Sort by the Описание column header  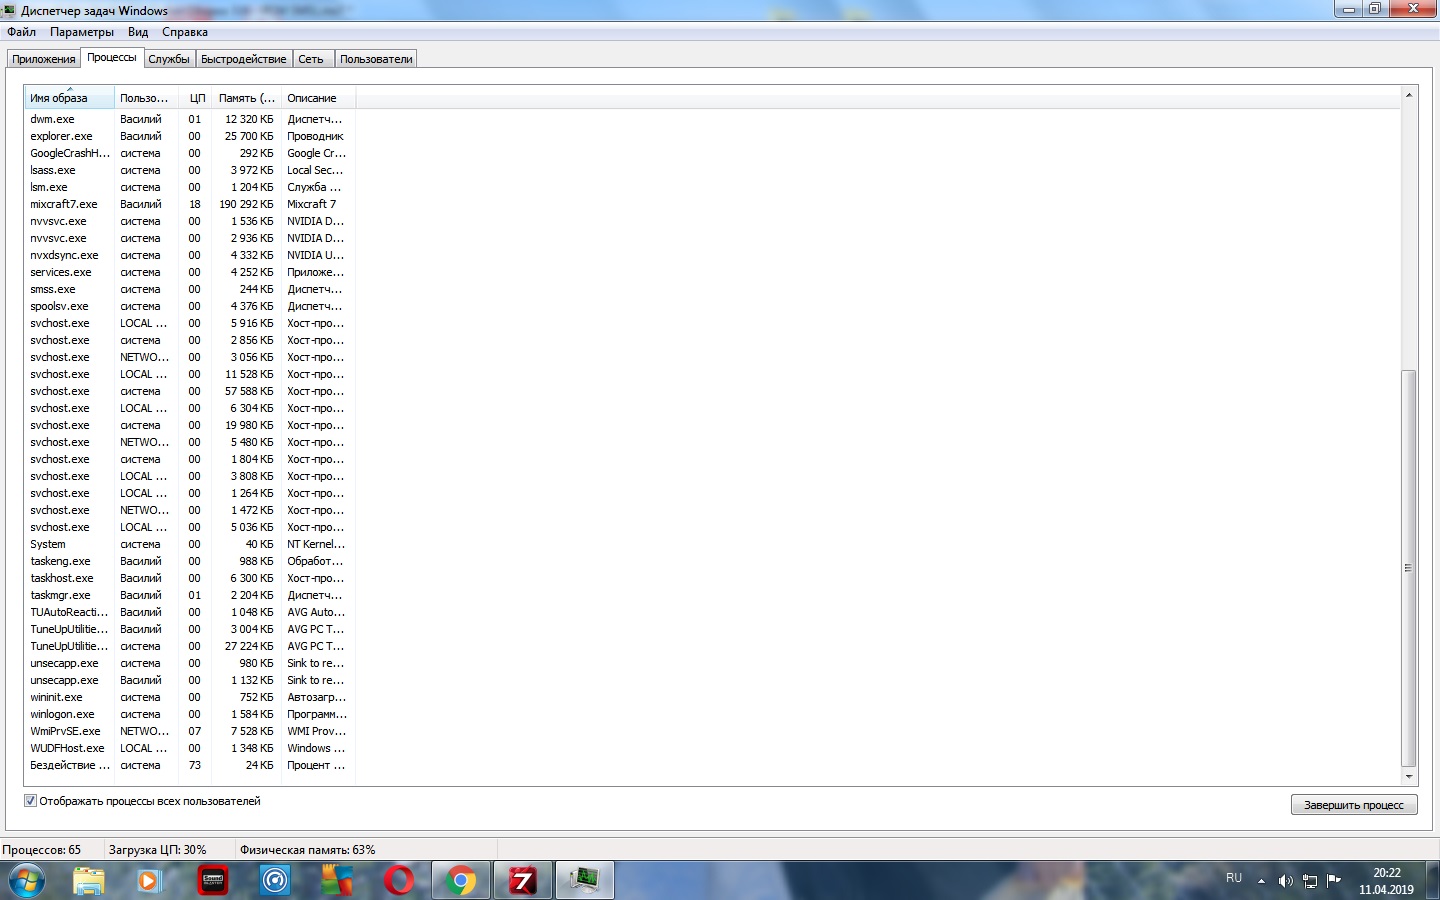tap(318, 98)
